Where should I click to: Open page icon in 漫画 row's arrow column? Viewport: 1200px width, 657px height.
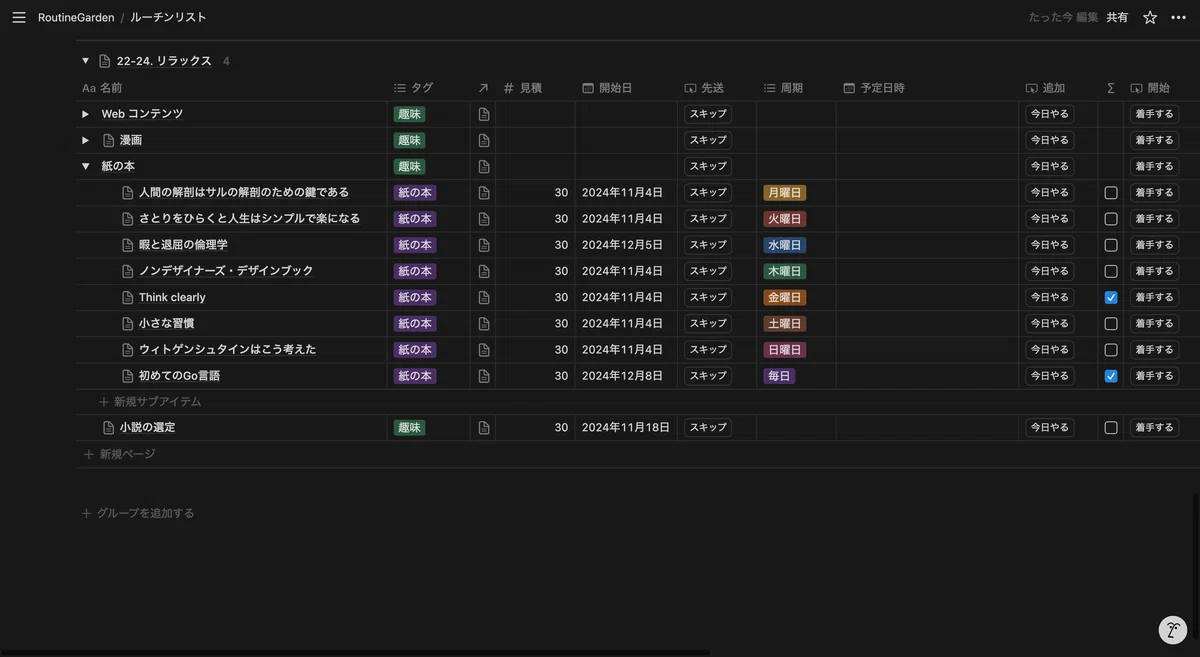tap(484, 140)
